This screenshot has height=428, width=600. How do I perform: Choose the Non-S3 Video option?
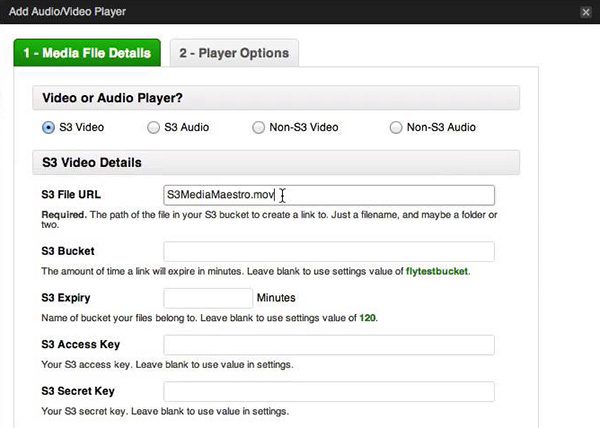click(258, 127)
